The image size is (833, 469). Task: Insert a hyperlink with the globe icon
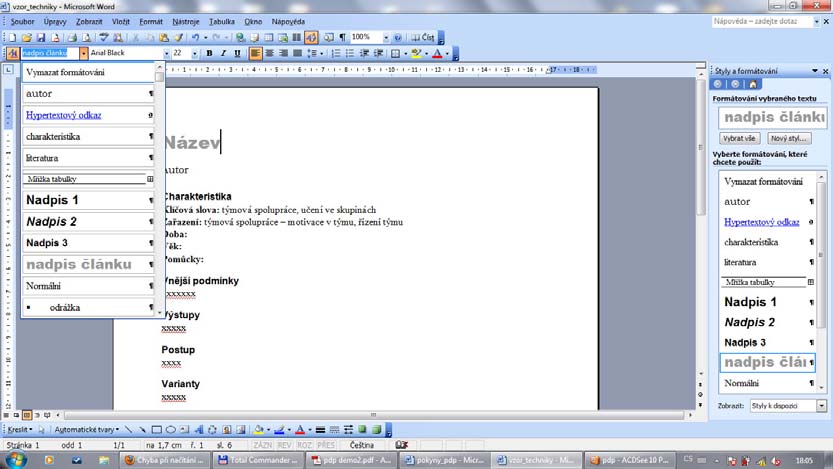[241, 37]
